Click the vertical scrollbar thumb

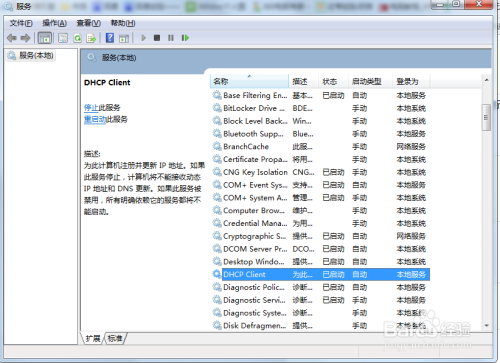coord(486,117)
